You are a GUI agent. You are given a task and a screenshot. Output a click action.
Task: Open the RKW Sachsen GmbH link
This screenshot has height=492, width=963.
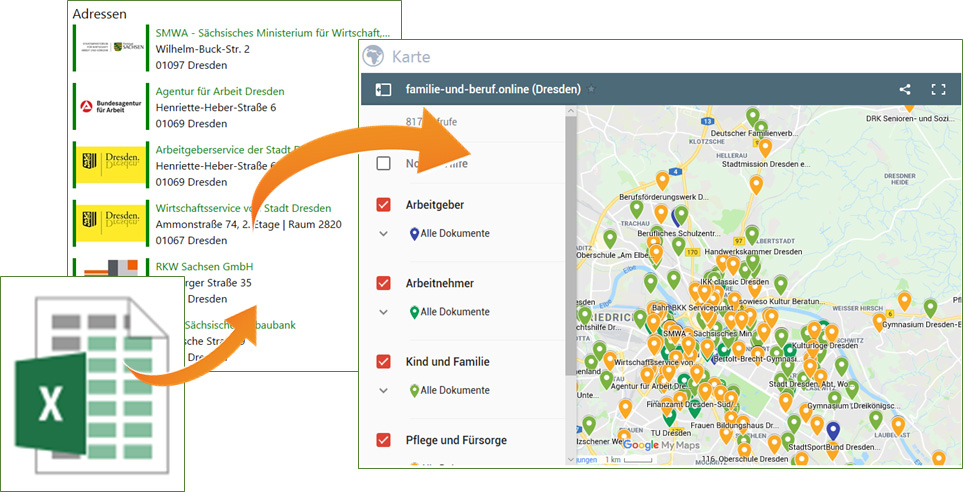pos(204,267)
